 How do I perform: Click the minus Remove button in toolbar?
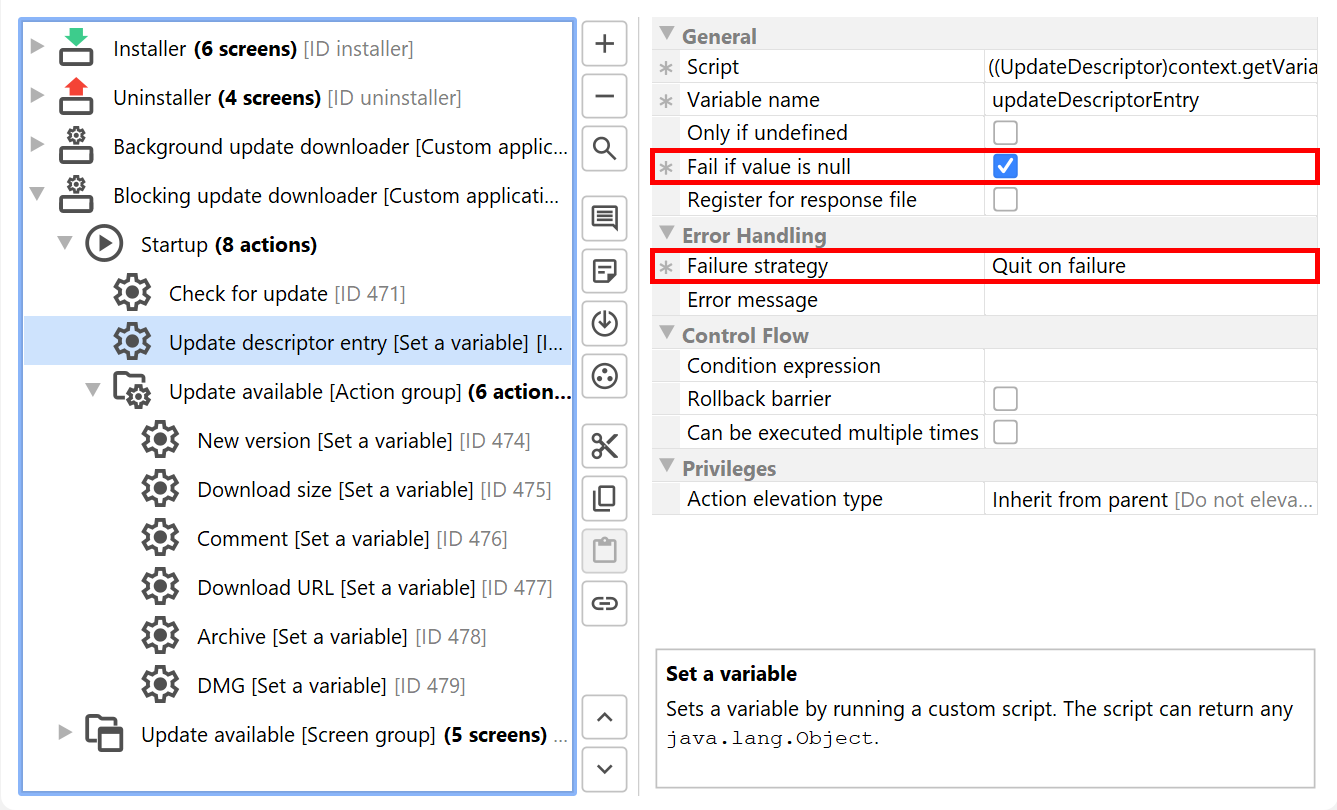coord(604,97)
